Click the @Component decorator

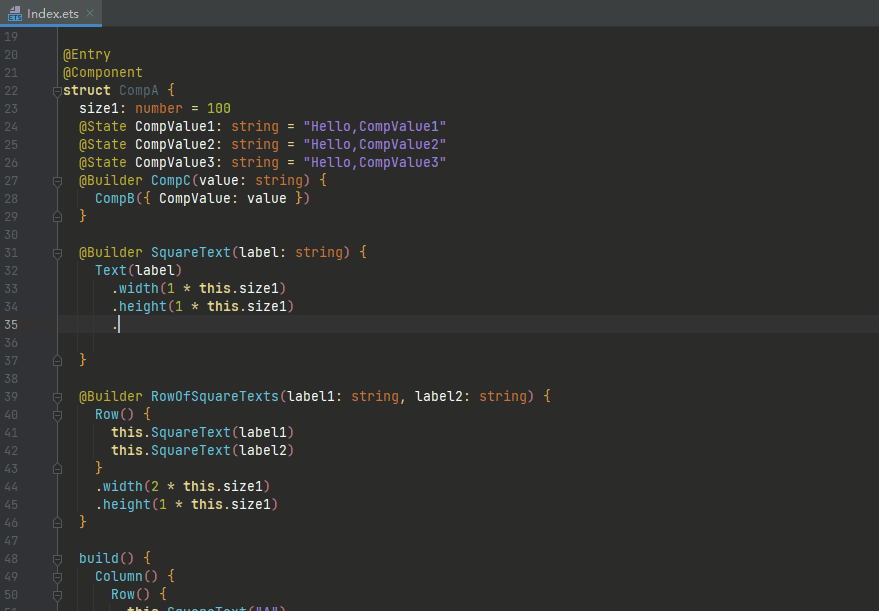103,72
